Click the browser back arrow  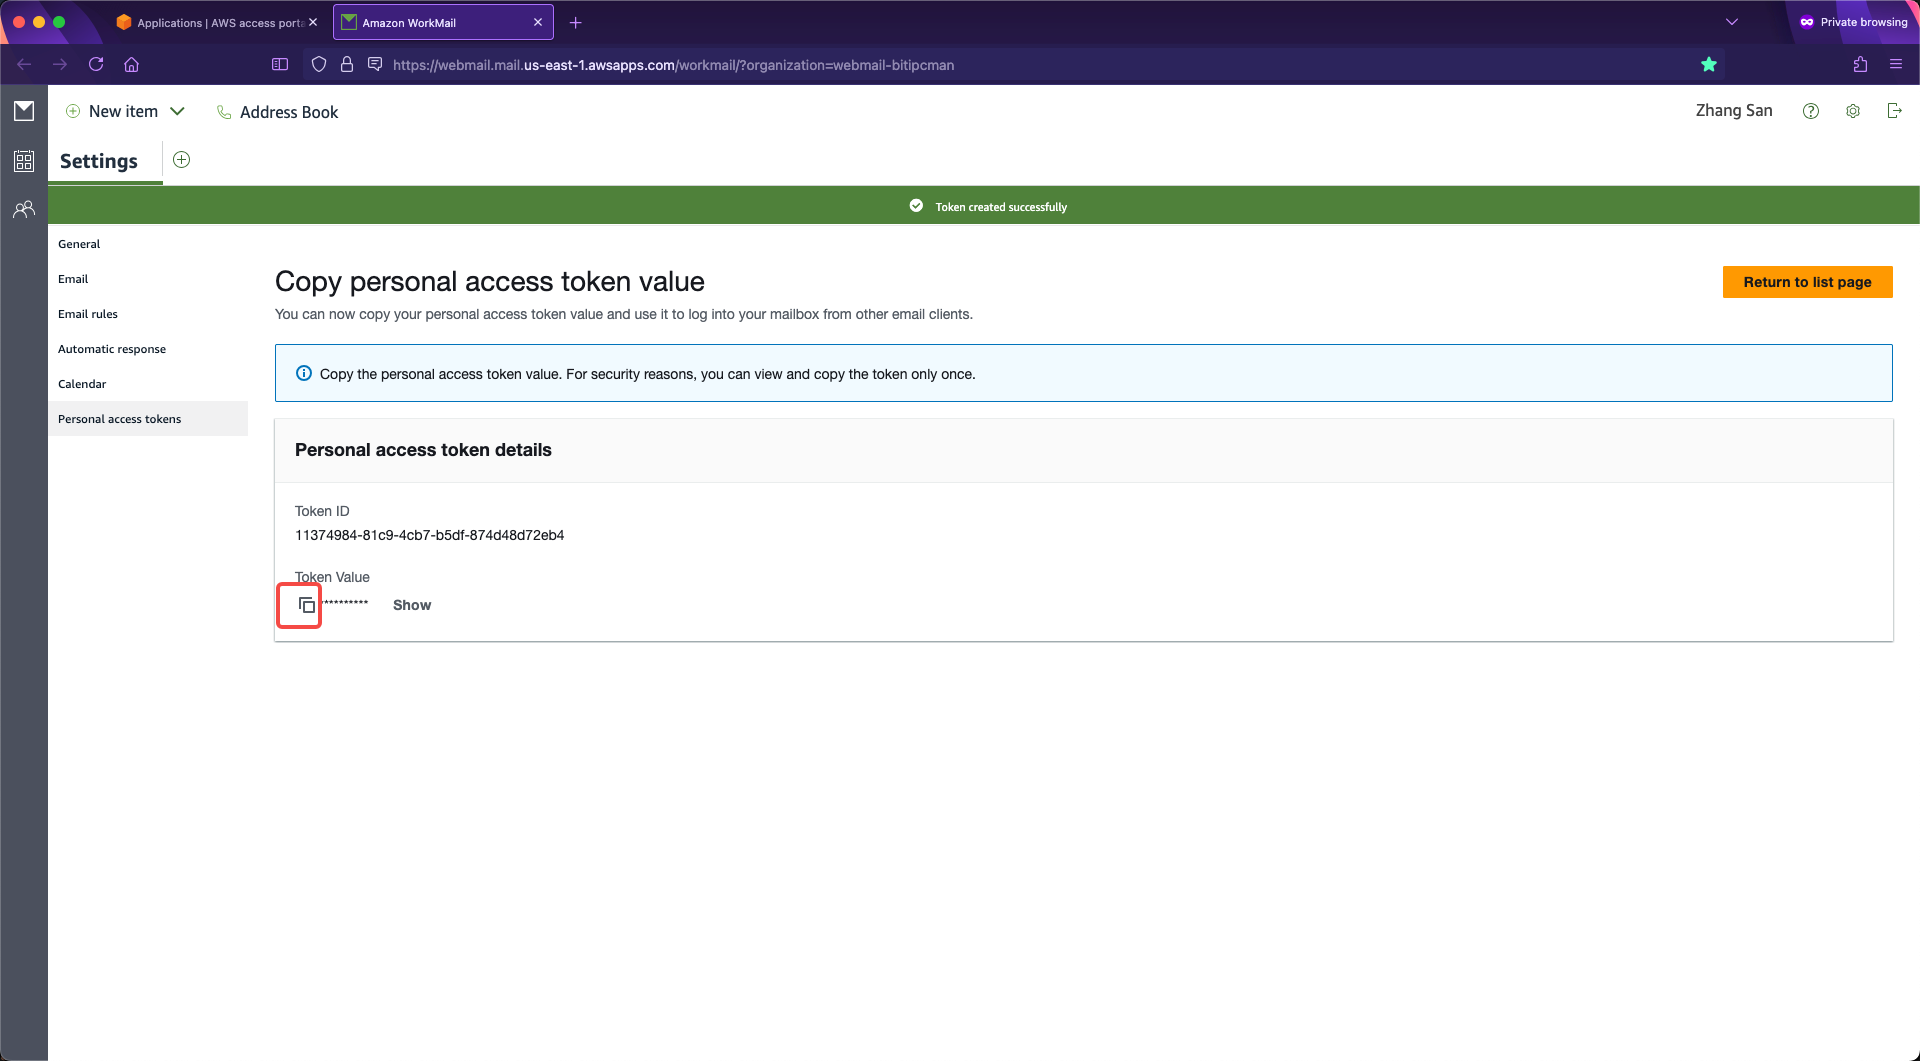(x=24, y=64)
